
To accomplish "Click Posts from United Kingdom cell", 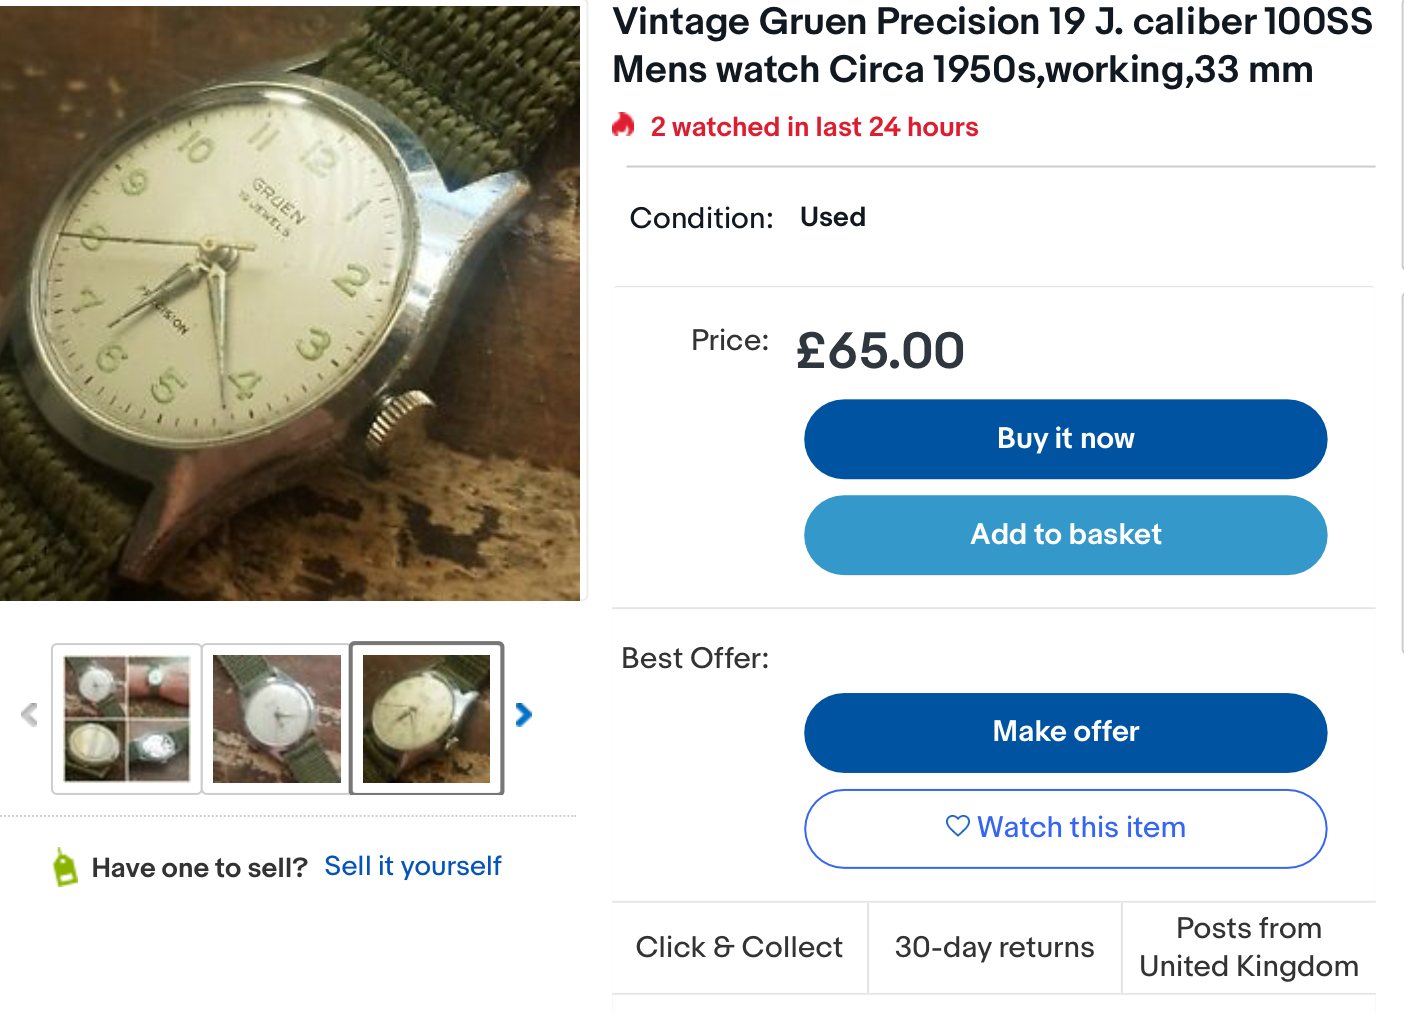I will [x=1248, y=947].
